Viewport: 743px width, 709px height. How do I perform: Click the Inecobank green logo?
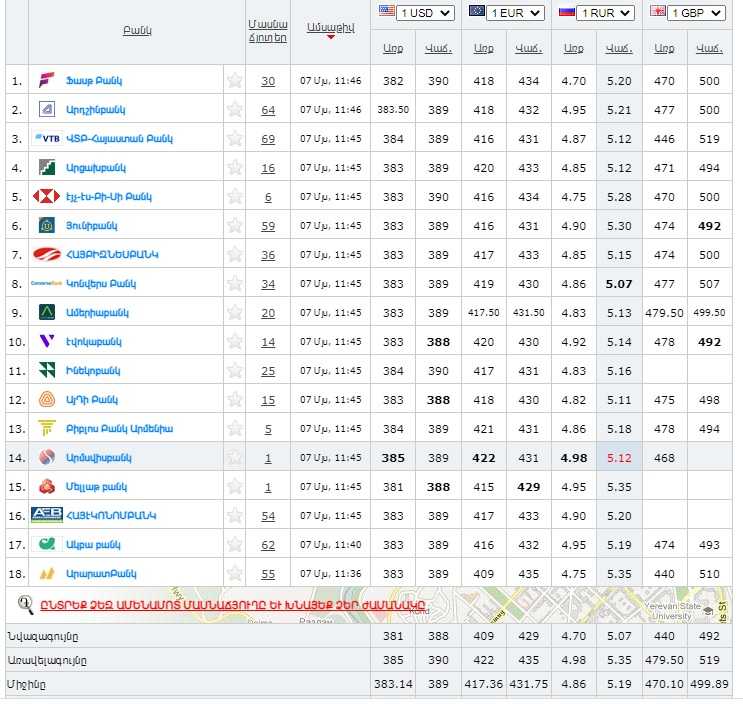tap(47, 370)
